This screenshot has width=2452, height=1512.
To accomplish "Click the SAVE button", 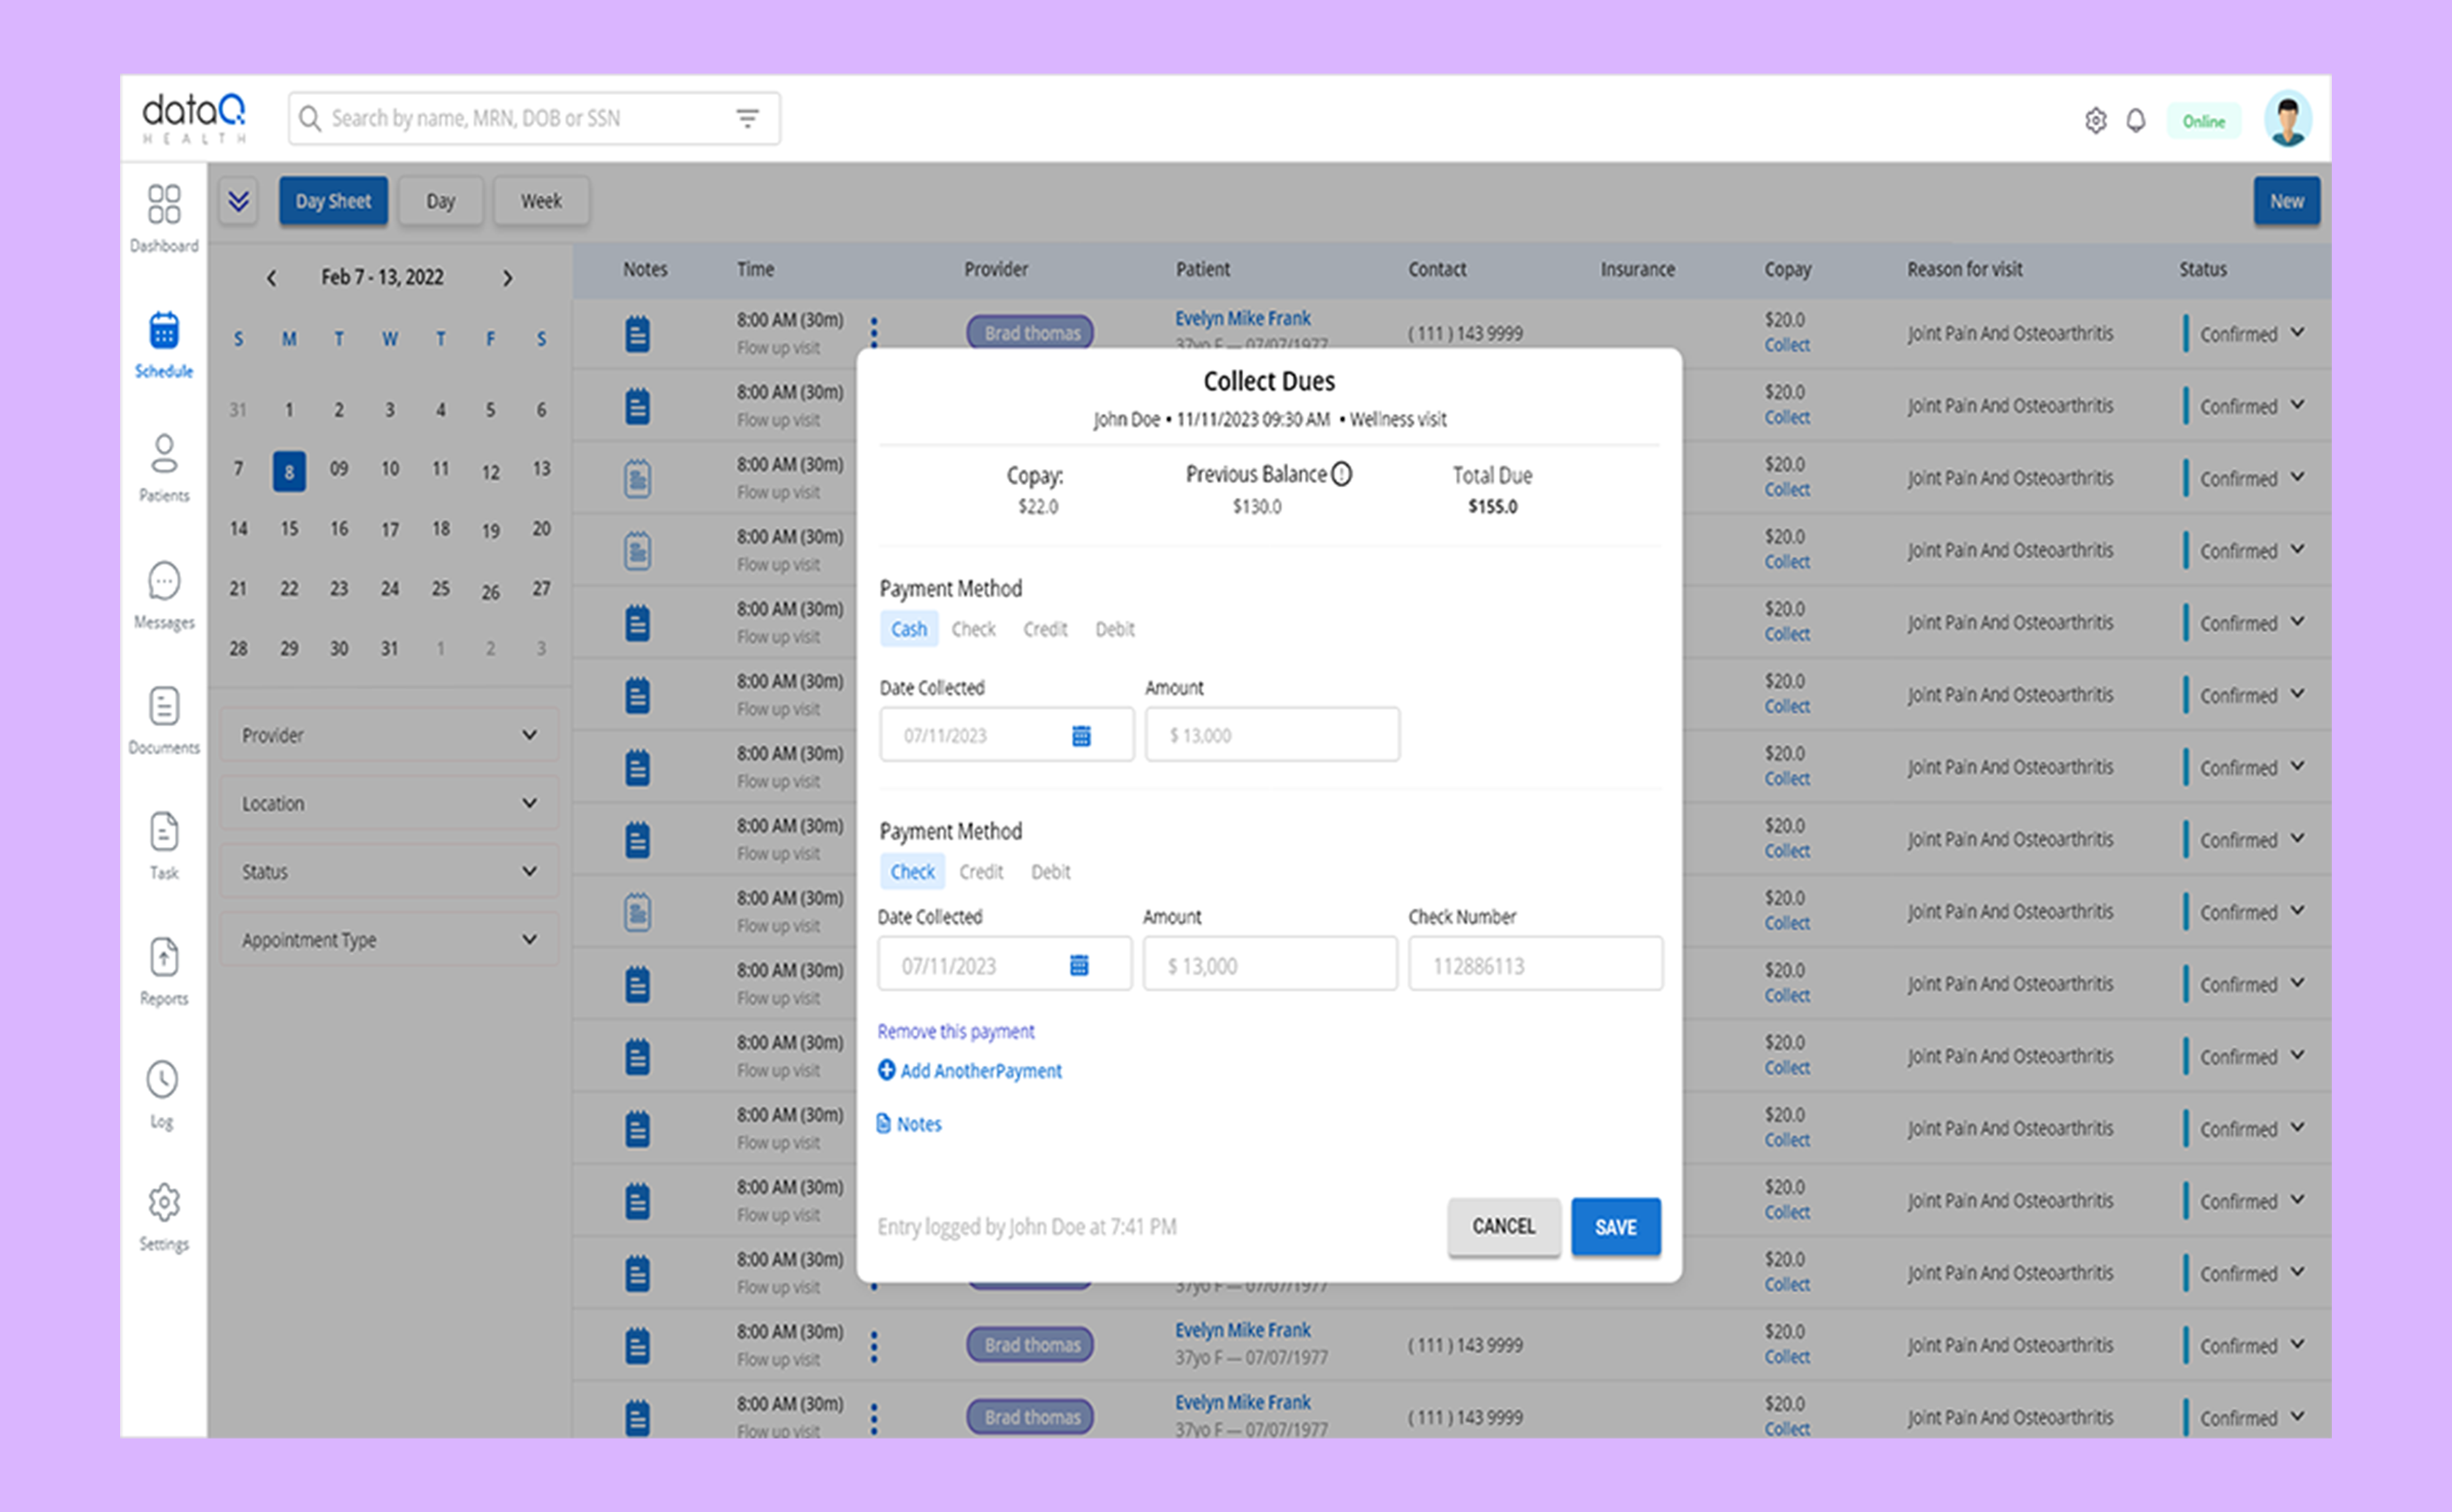I will click(1615, 1227).
